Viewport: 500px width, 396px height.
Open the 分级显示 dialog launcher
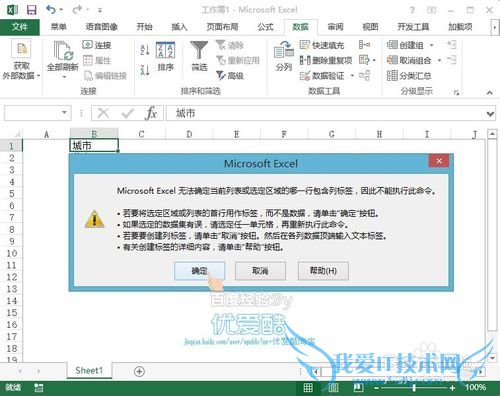click(456, 92)
